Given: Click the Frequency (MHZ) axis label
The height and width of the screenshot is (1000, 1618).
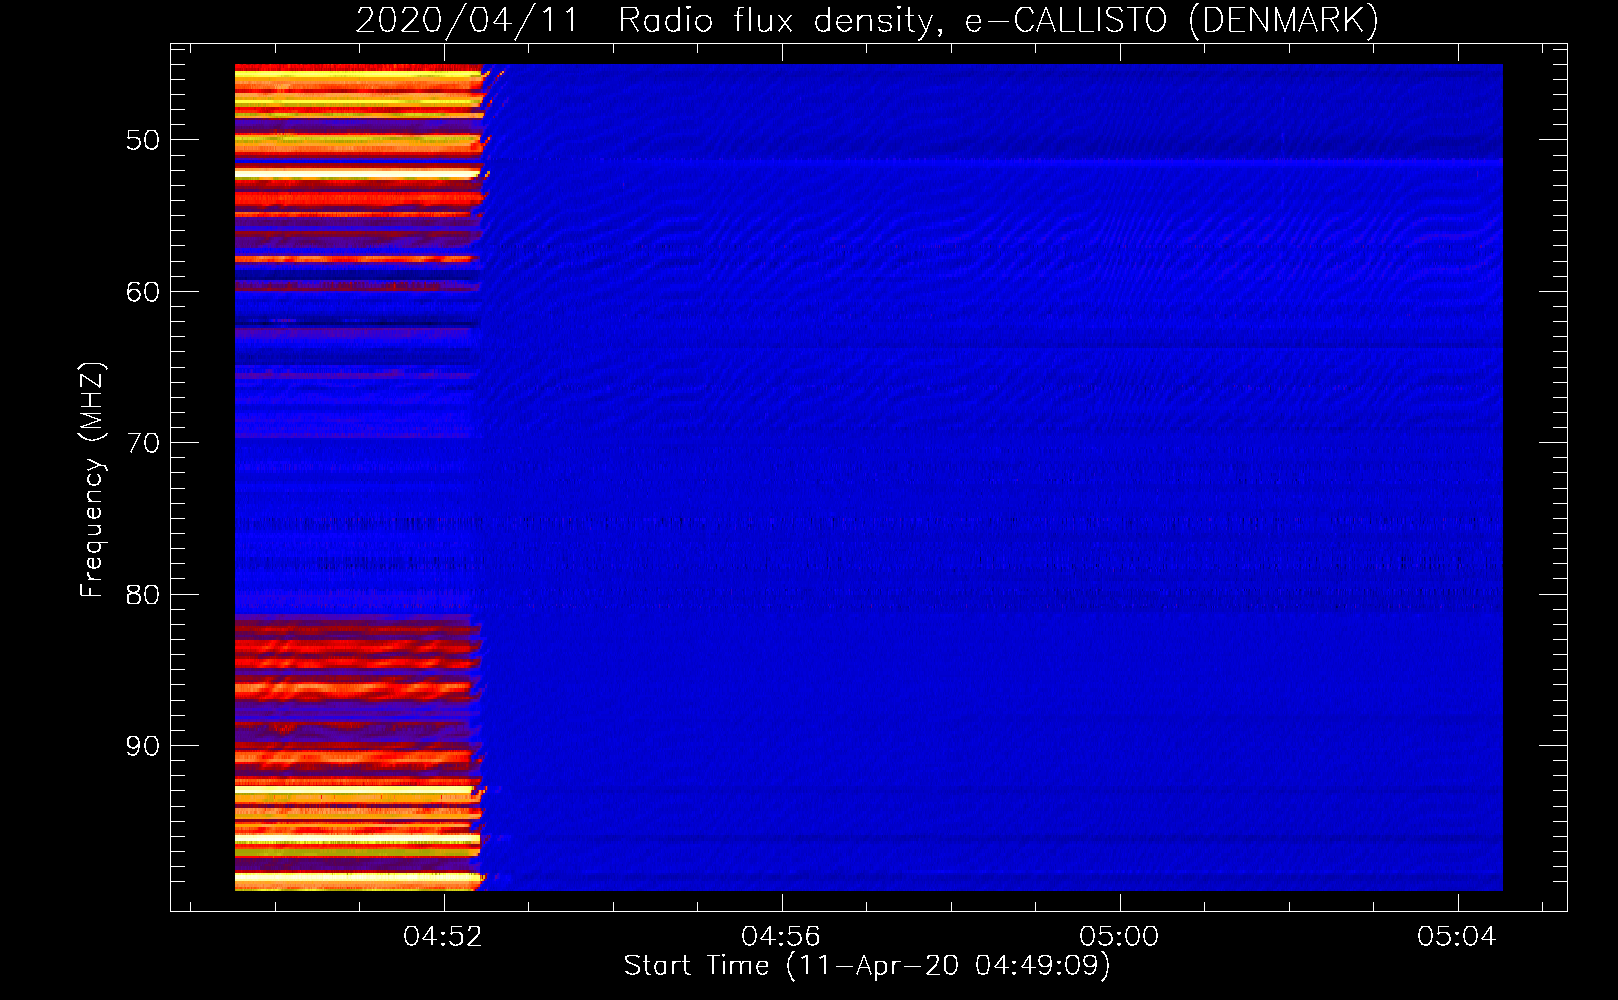Looking at the screenshot, I should 92,480.
